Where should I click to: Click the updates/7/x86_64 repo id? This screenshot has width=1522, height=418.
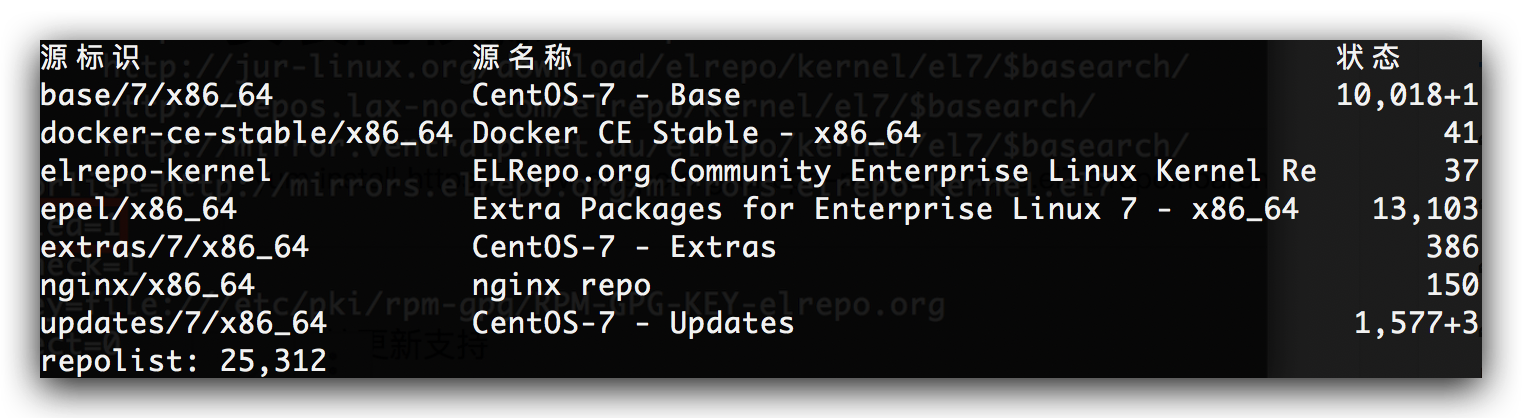tap(183, 323)
